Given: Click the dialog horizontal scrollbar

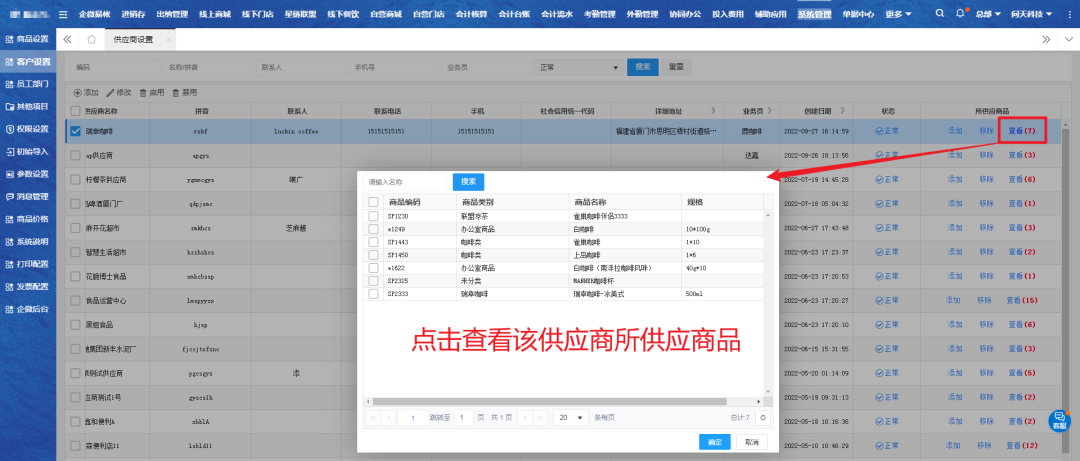Looking at the screenshot, I should pyautogui.click(x=560, y=399).
